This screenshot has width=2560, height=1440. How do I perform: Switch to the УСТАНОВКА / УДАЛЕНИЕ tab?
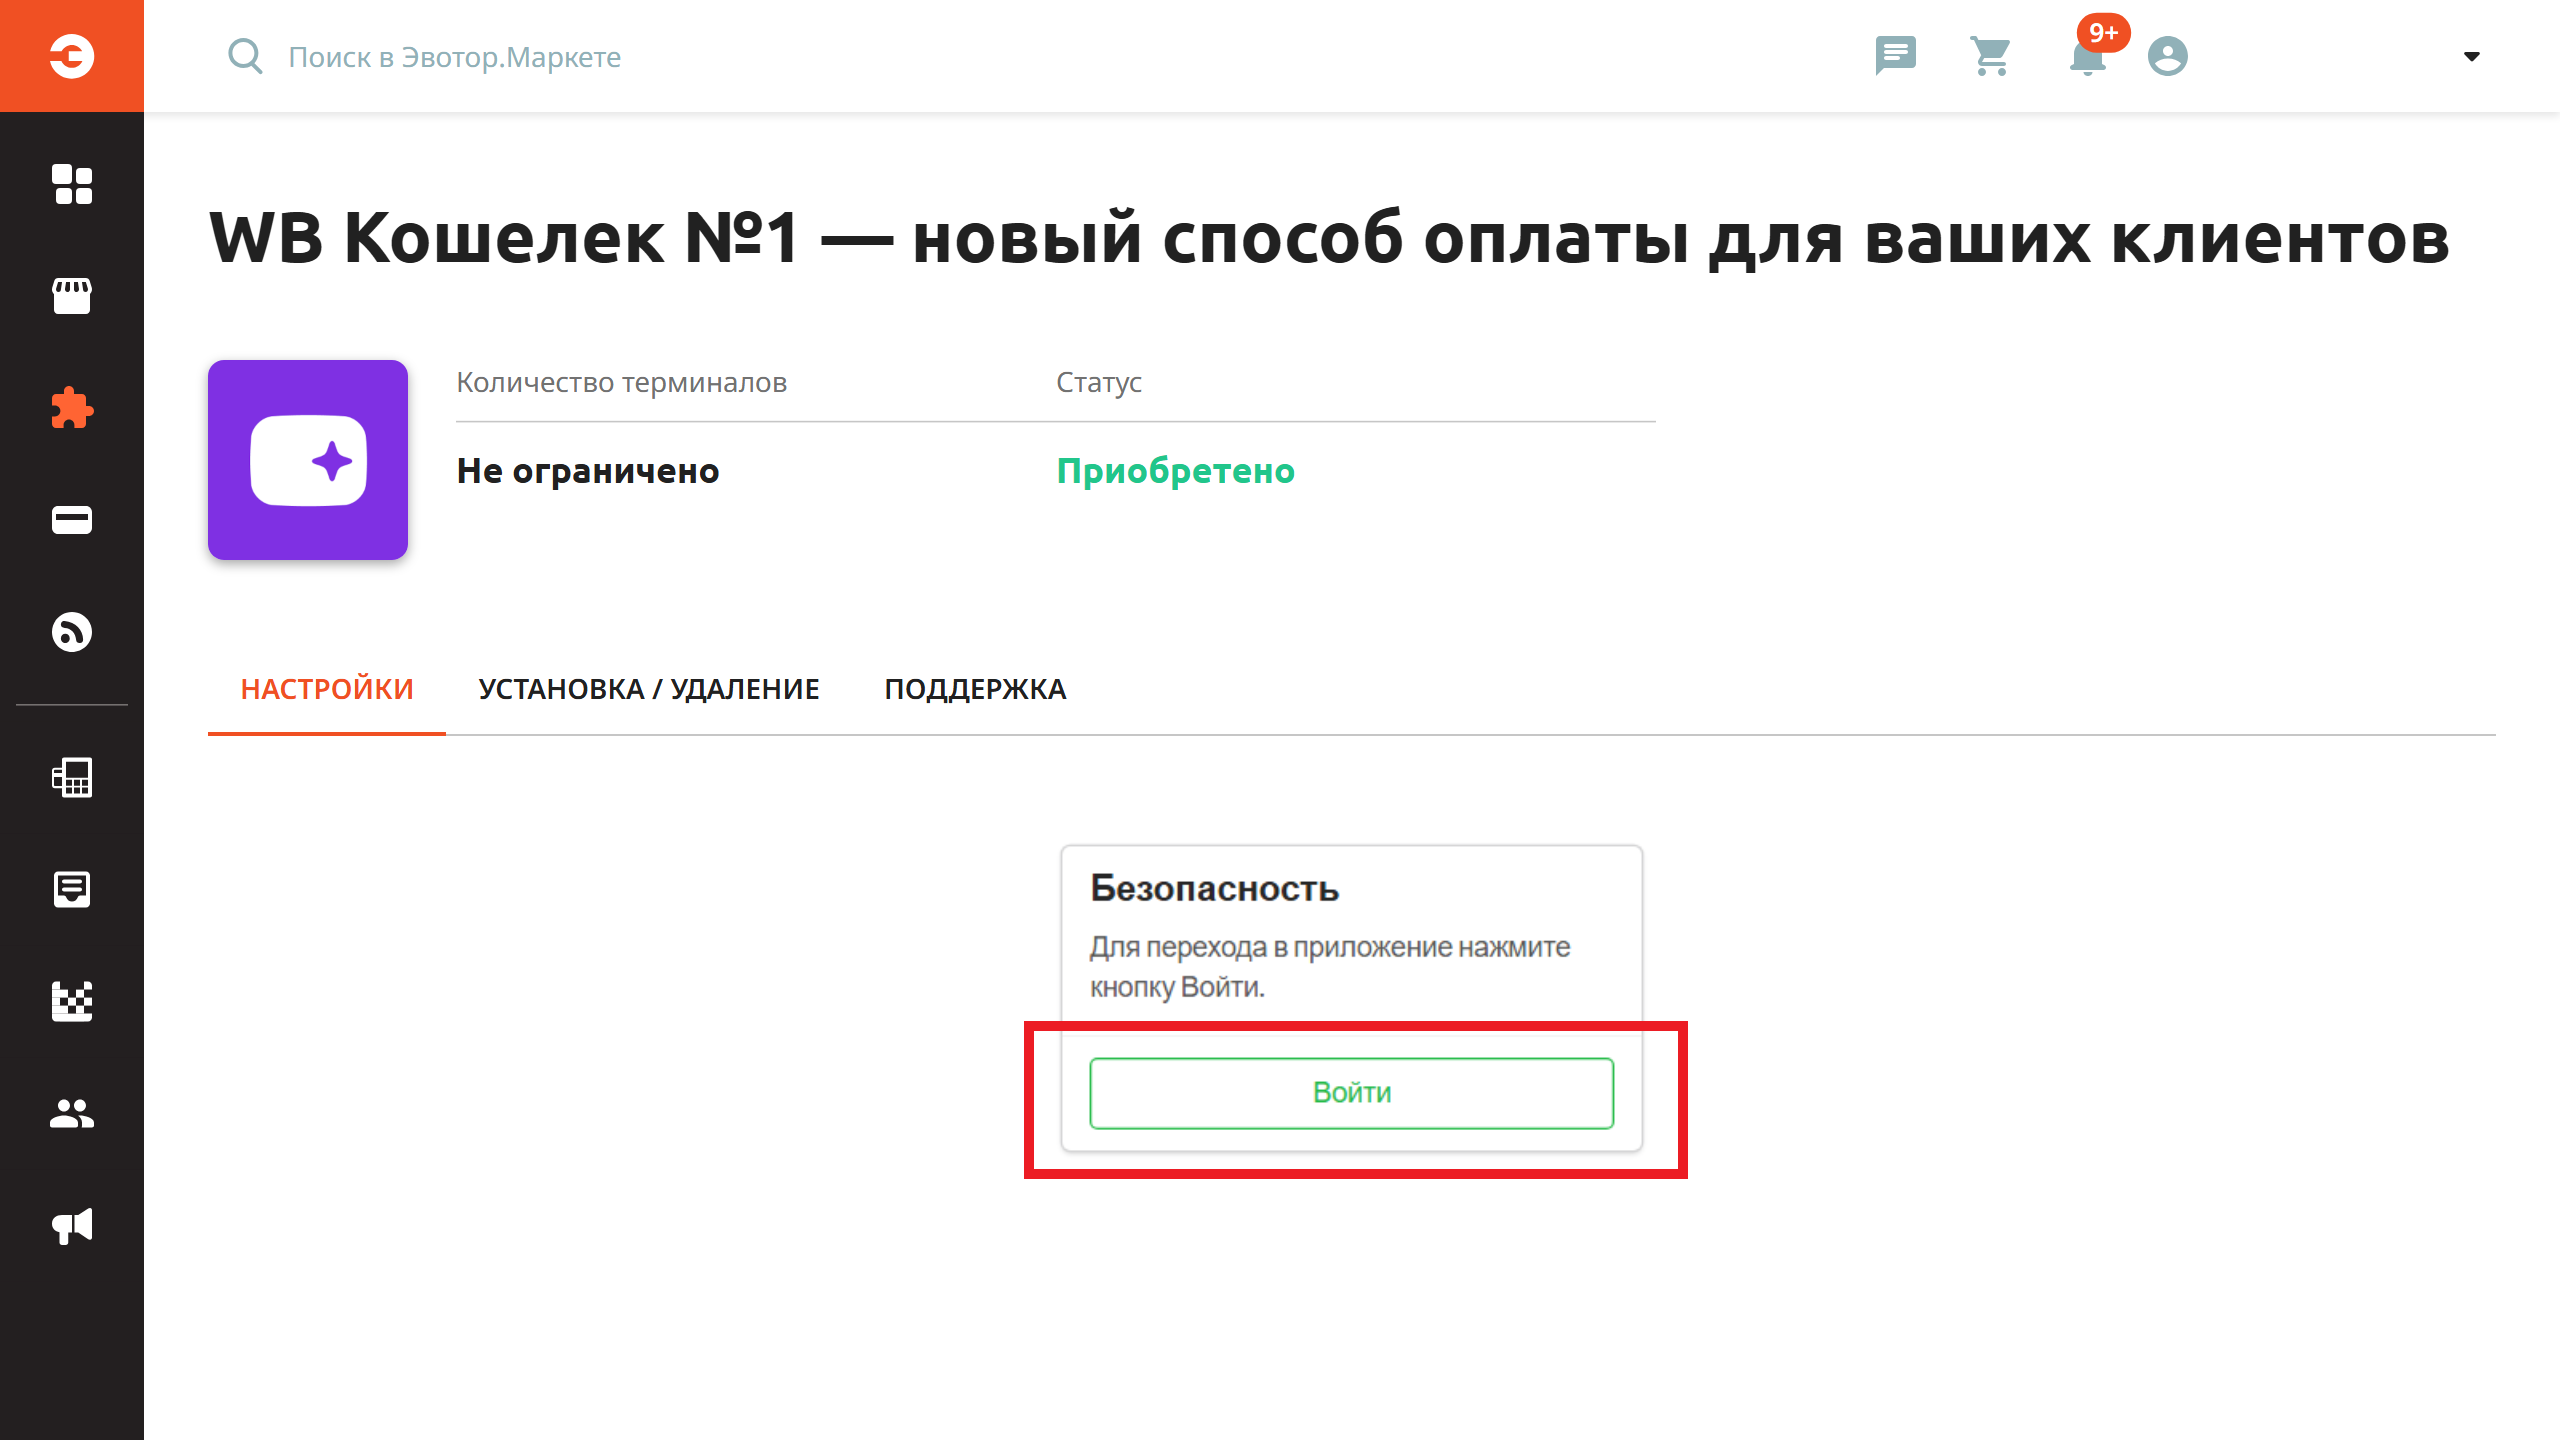point(649,689)
